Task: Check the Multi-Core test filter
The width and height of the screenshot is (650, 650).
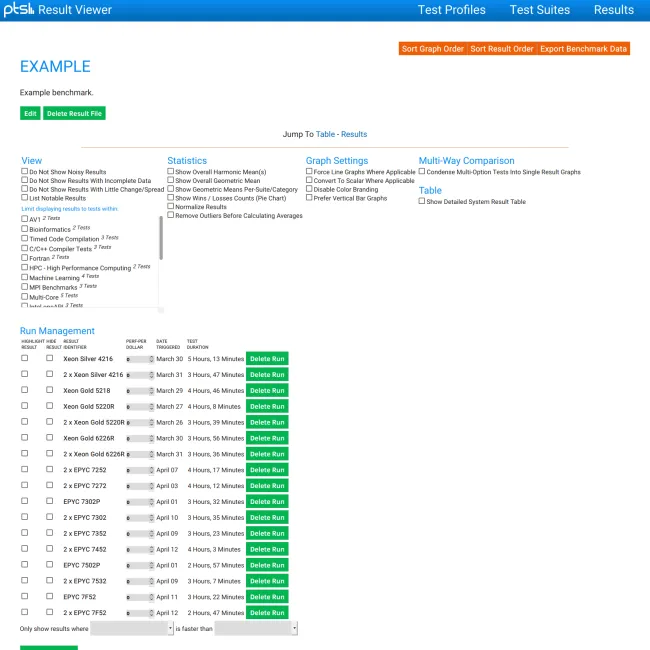Action: click(x=24, y=296)
